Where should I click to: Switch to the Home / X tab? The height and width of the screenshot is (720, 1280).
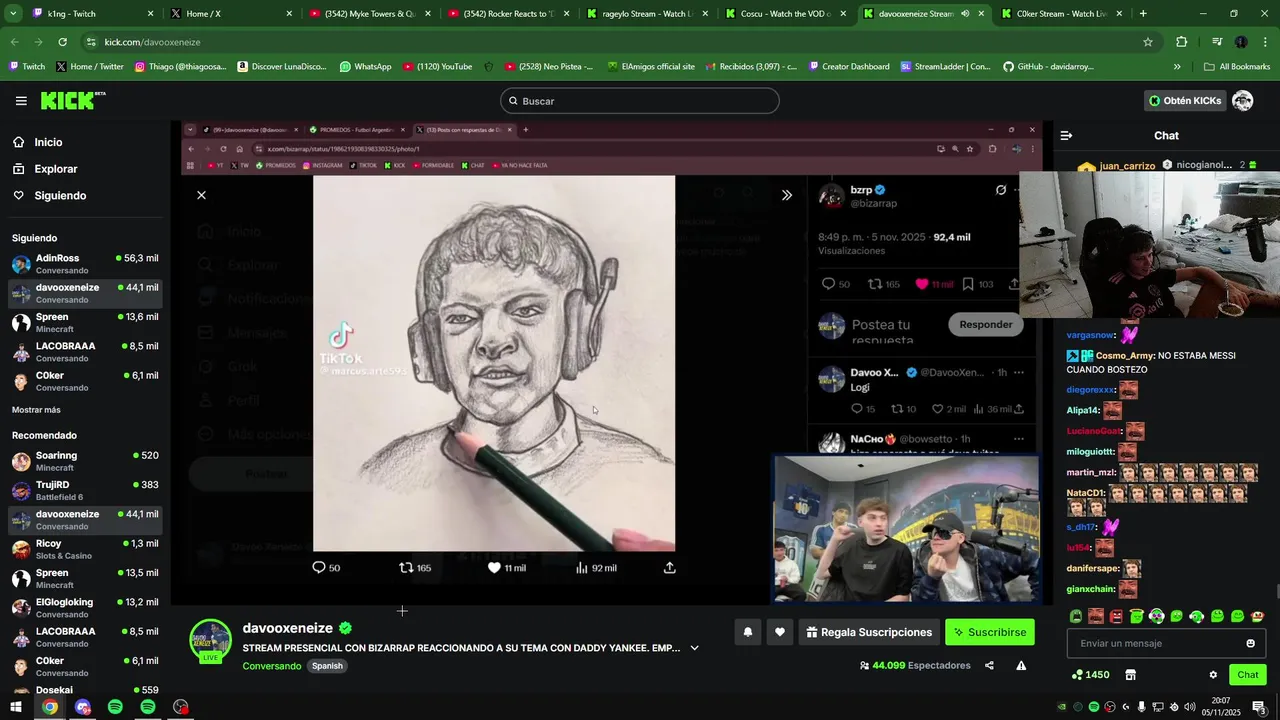pos(232,14)
